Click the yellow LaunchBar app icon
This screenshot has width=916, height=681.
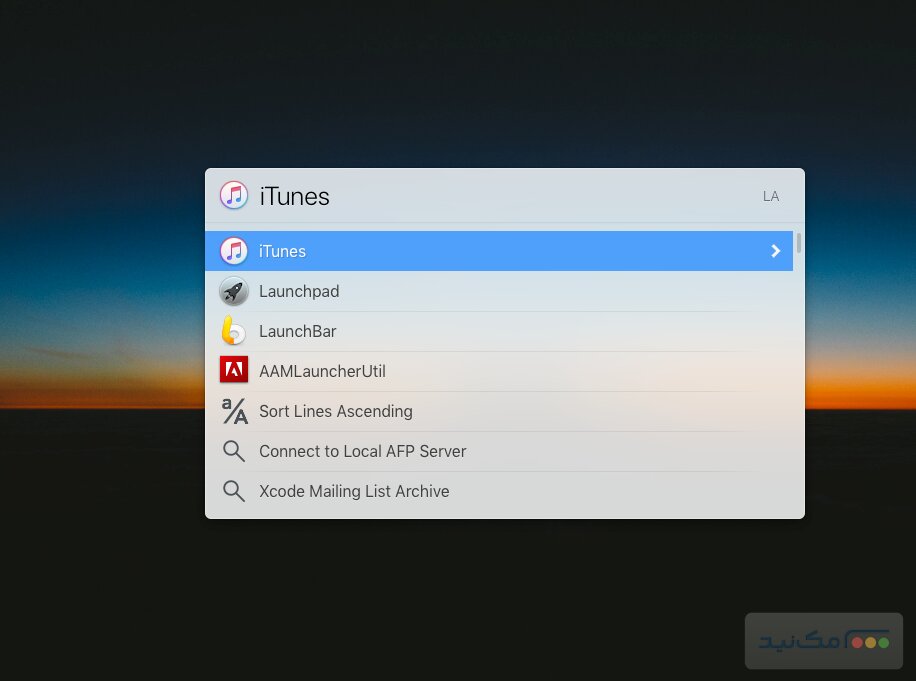[x=234, y=331]
